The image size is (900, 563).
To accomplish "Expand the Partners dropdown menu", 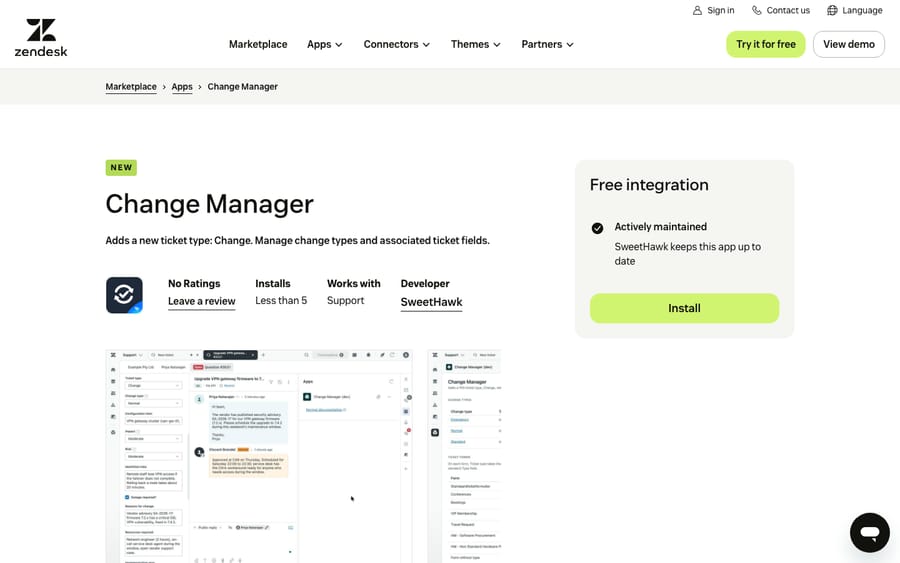I will click(x=547, y=44).
